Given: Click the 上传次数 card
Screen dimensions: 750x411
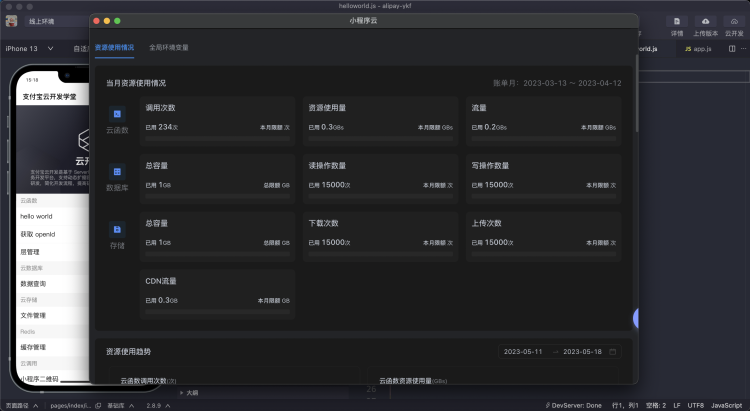Looking at the screenshot, I should 544,237.
